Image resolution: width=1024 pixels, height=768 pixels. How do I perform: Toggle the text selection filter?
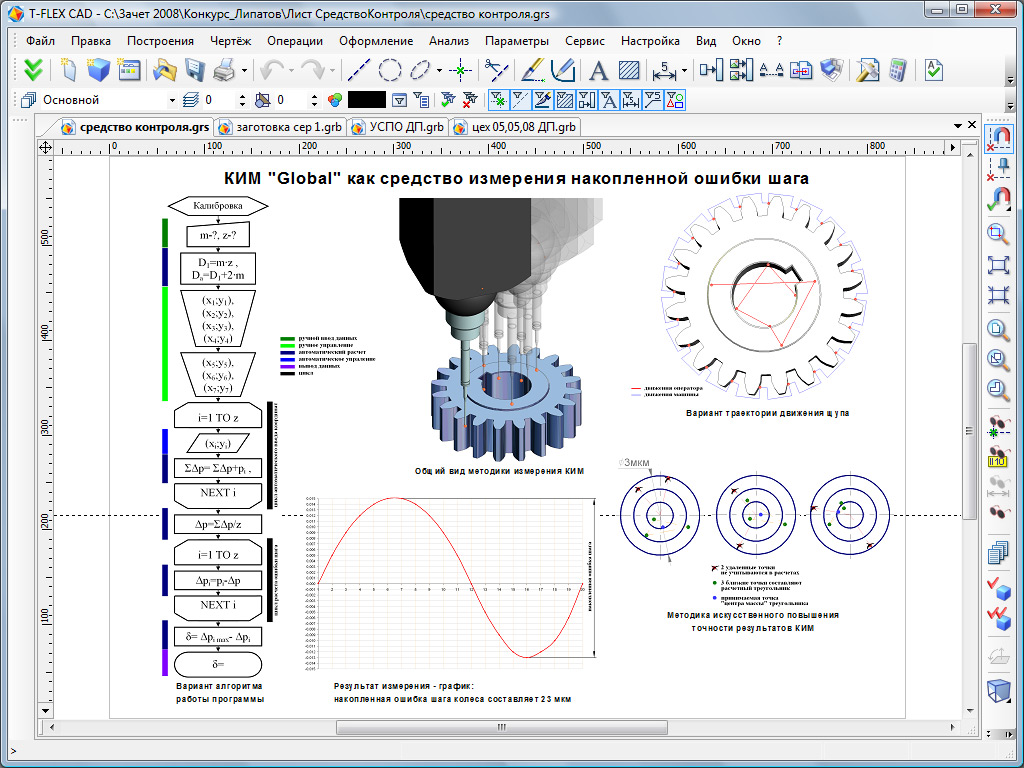[x=609, y=100]
